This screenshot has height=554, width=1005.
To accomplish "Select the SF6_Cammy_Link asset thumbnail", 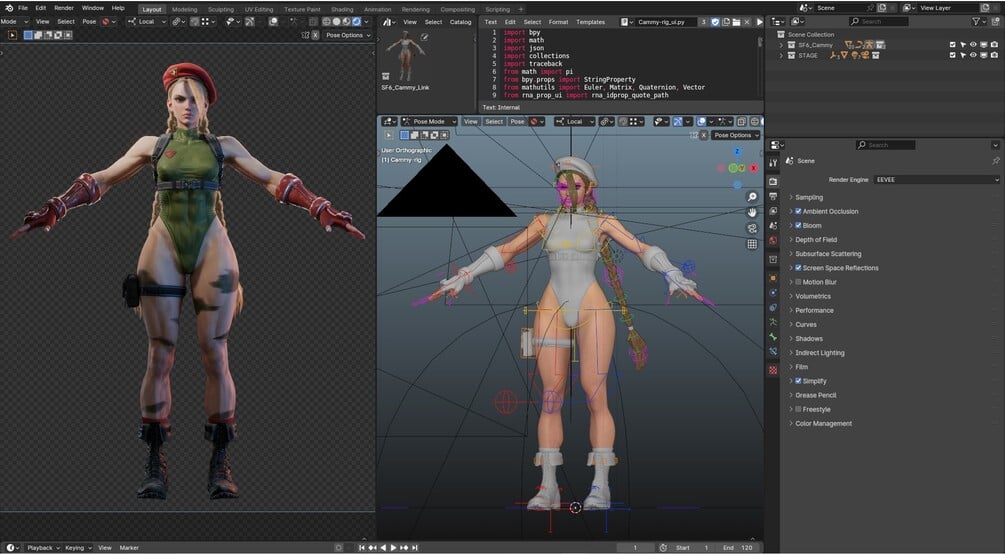I will click(405, 56).
